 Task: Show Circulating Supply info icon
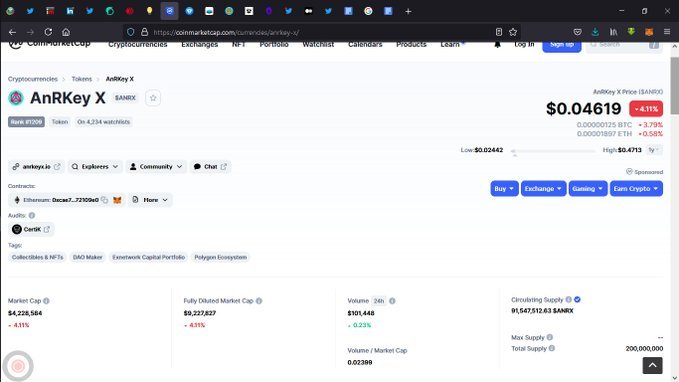(569, 299)
